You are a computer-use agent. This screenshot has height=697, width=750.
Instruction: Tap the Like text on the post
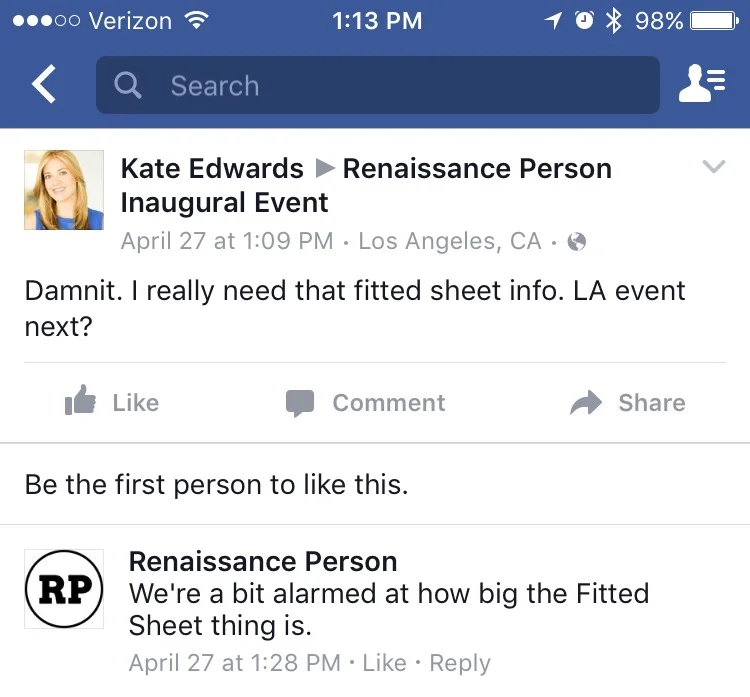pyautogui.click(x=136, y=403)
